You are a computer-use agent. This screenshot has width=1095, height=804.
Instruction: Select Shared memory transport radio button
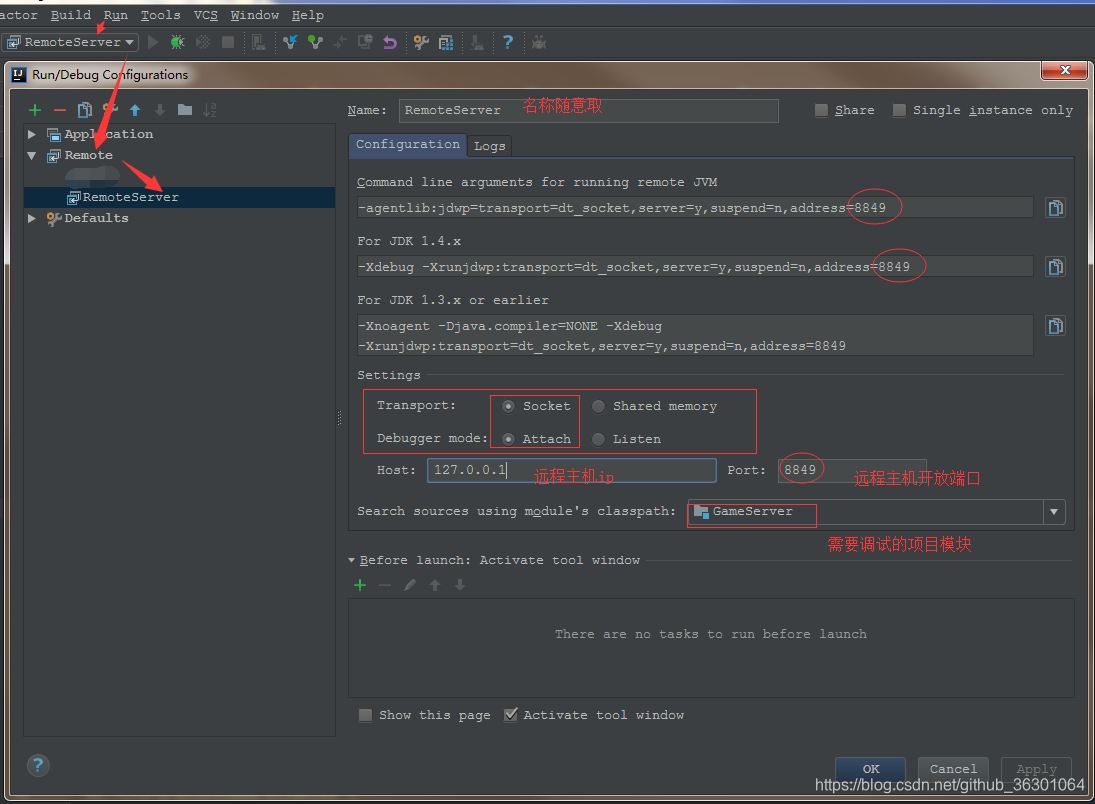click(598, 407)
